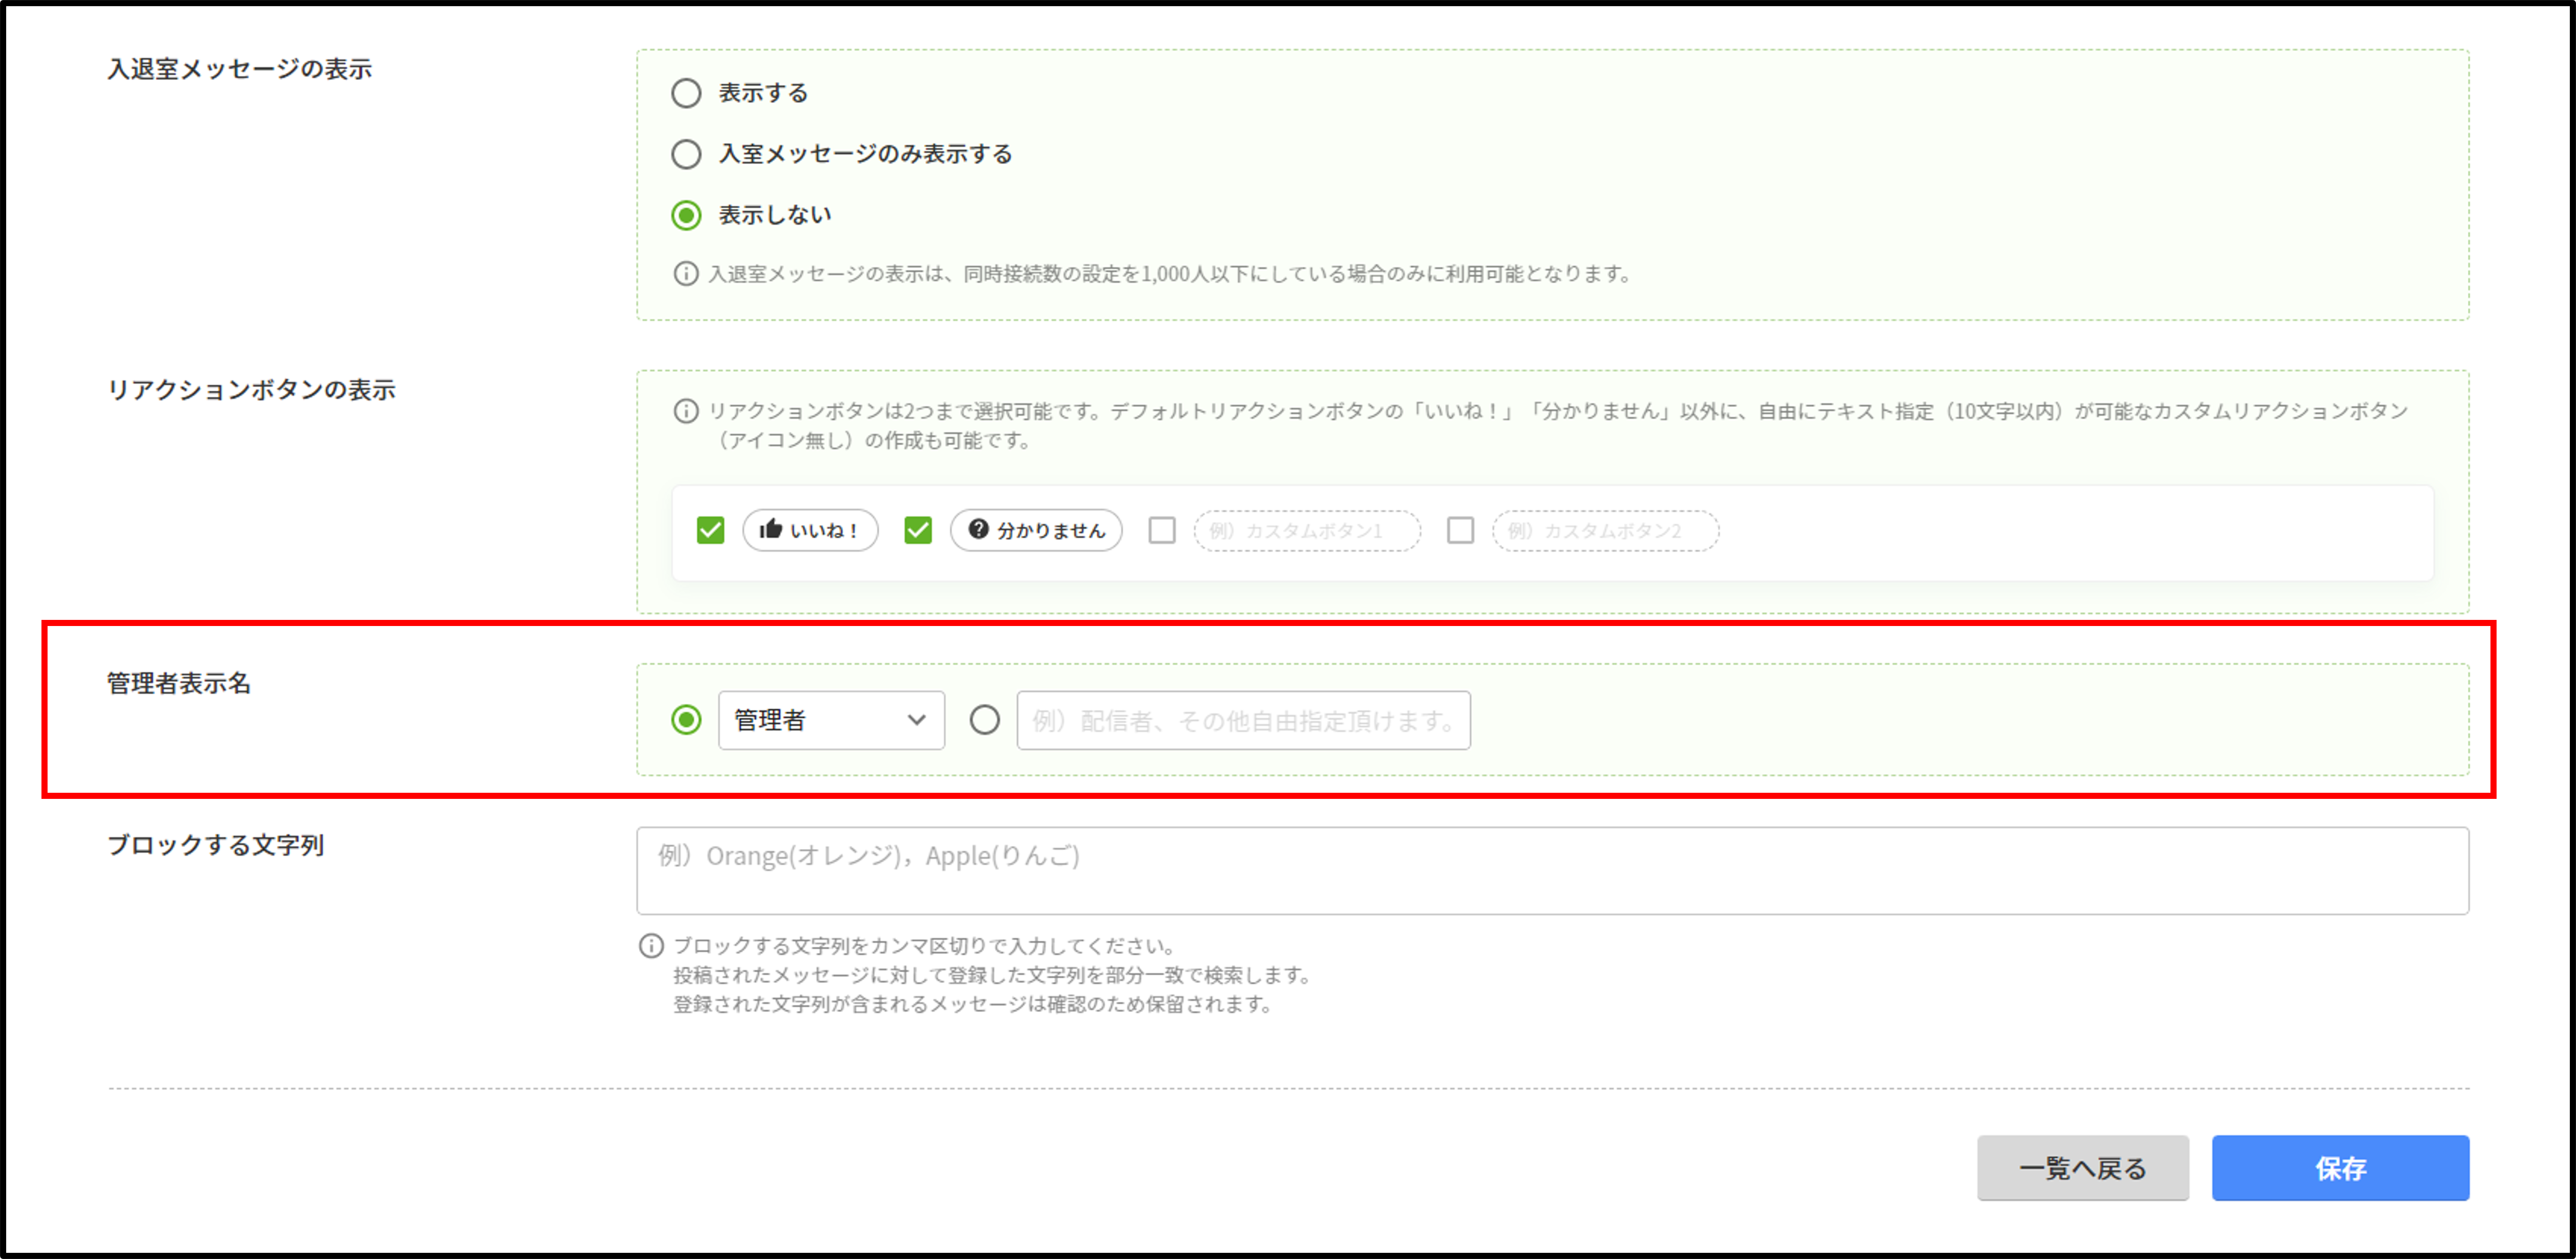Image resolution: width=2576 pixels, height=1259 pixels.
Task: Click the 入退室メッセージの表示 label
Action: pyautogui.click(x=240, y=68)
